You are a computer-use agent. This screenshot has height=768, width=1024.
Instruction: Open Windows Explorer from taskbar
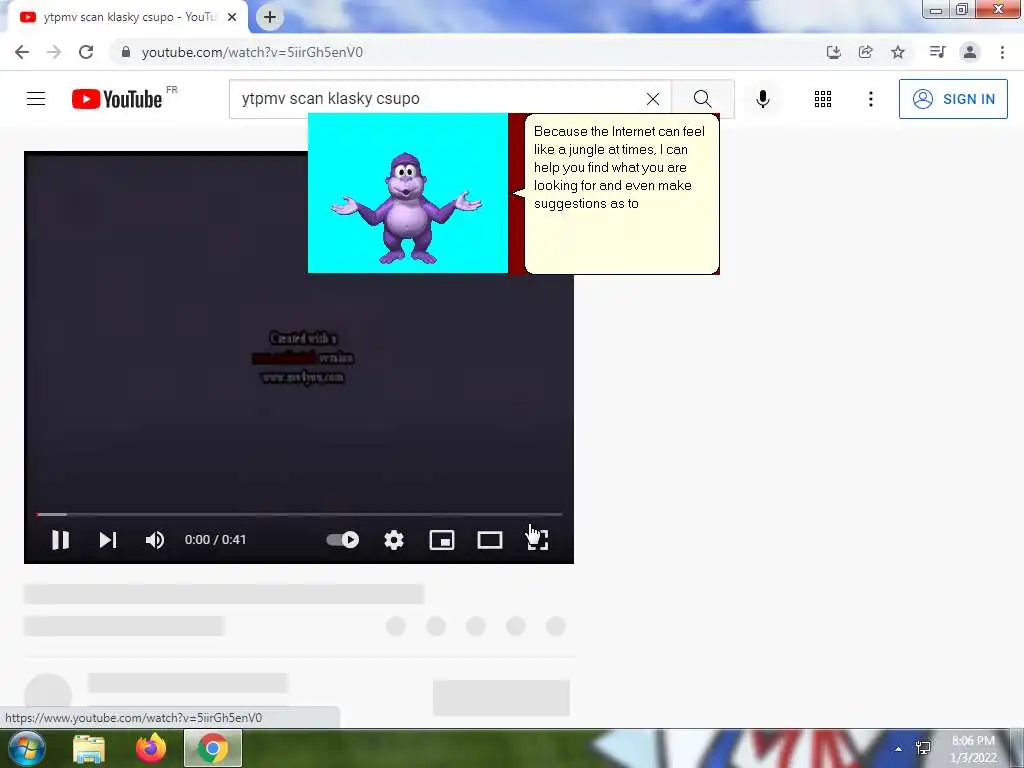[x=89, y=748]
